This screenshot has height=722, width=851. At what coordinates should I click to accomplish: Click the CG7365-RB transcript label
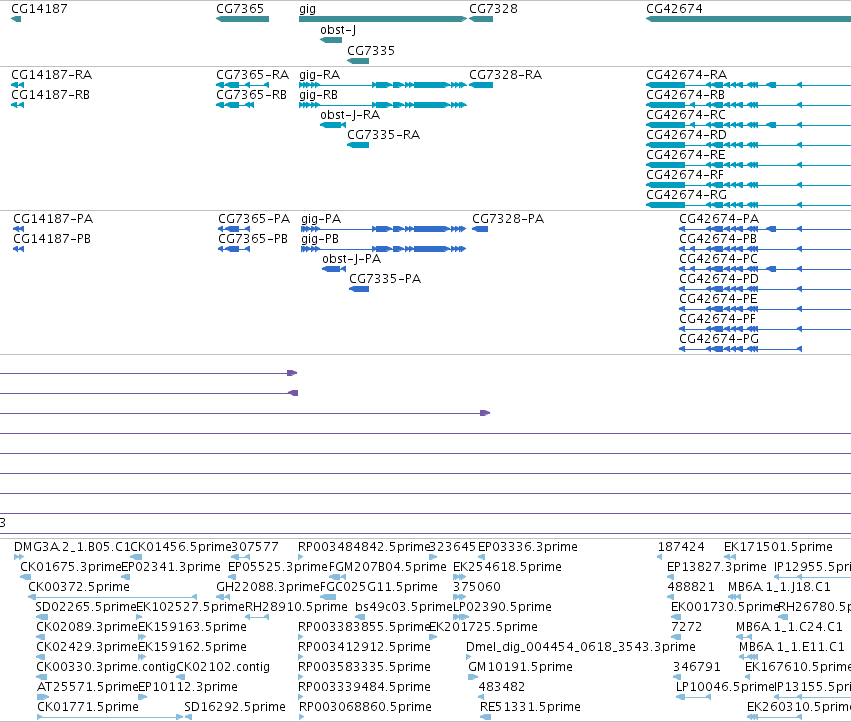251,94
